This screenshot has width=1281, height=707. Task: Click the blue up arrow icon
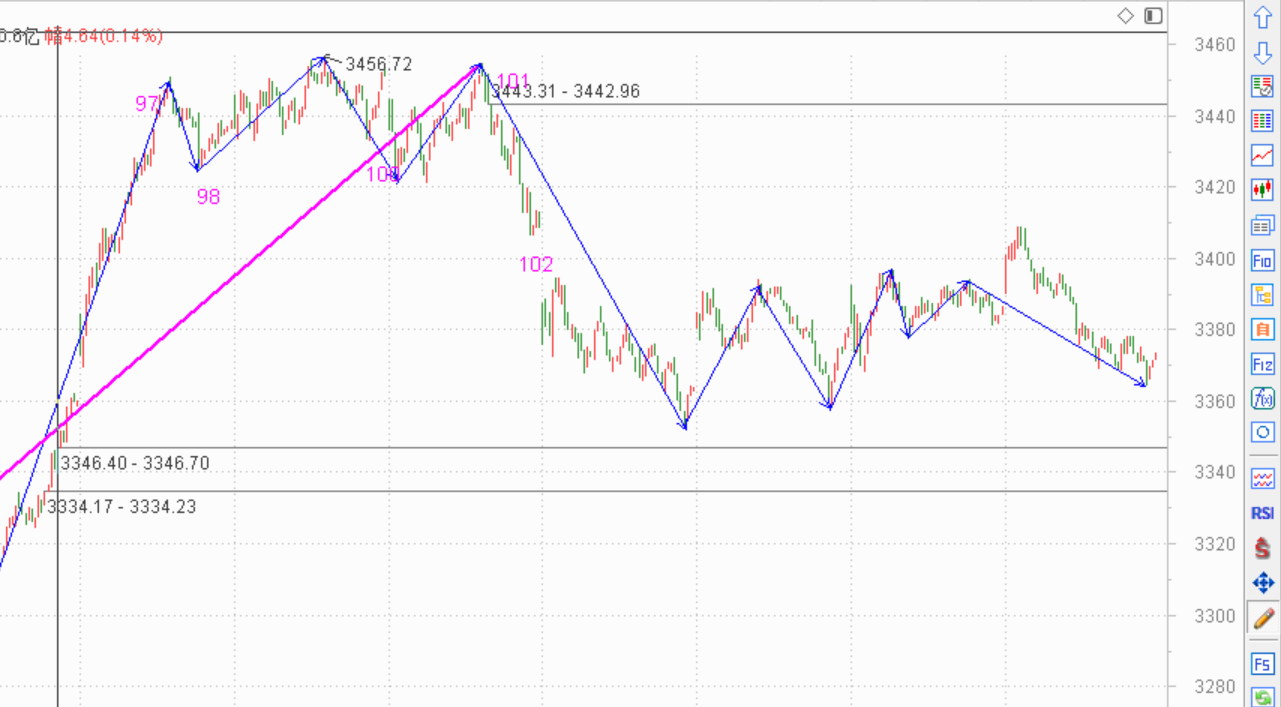click(1262, 18)
